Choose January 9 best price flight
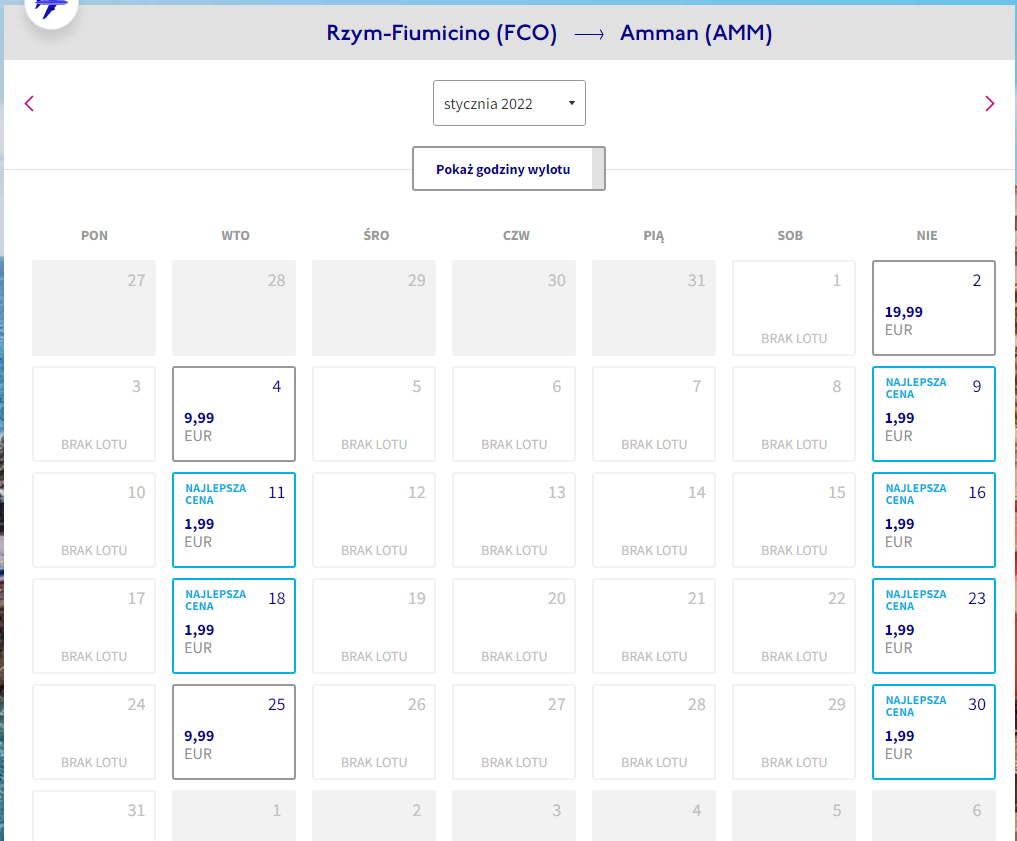Screen dimensions: 1017x841 point(933,414)
